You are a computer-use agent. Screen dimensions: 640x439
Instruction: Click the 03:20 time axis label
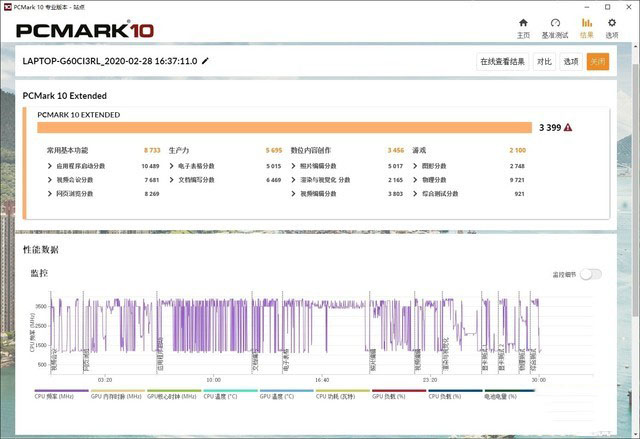(x=105, y=380)
